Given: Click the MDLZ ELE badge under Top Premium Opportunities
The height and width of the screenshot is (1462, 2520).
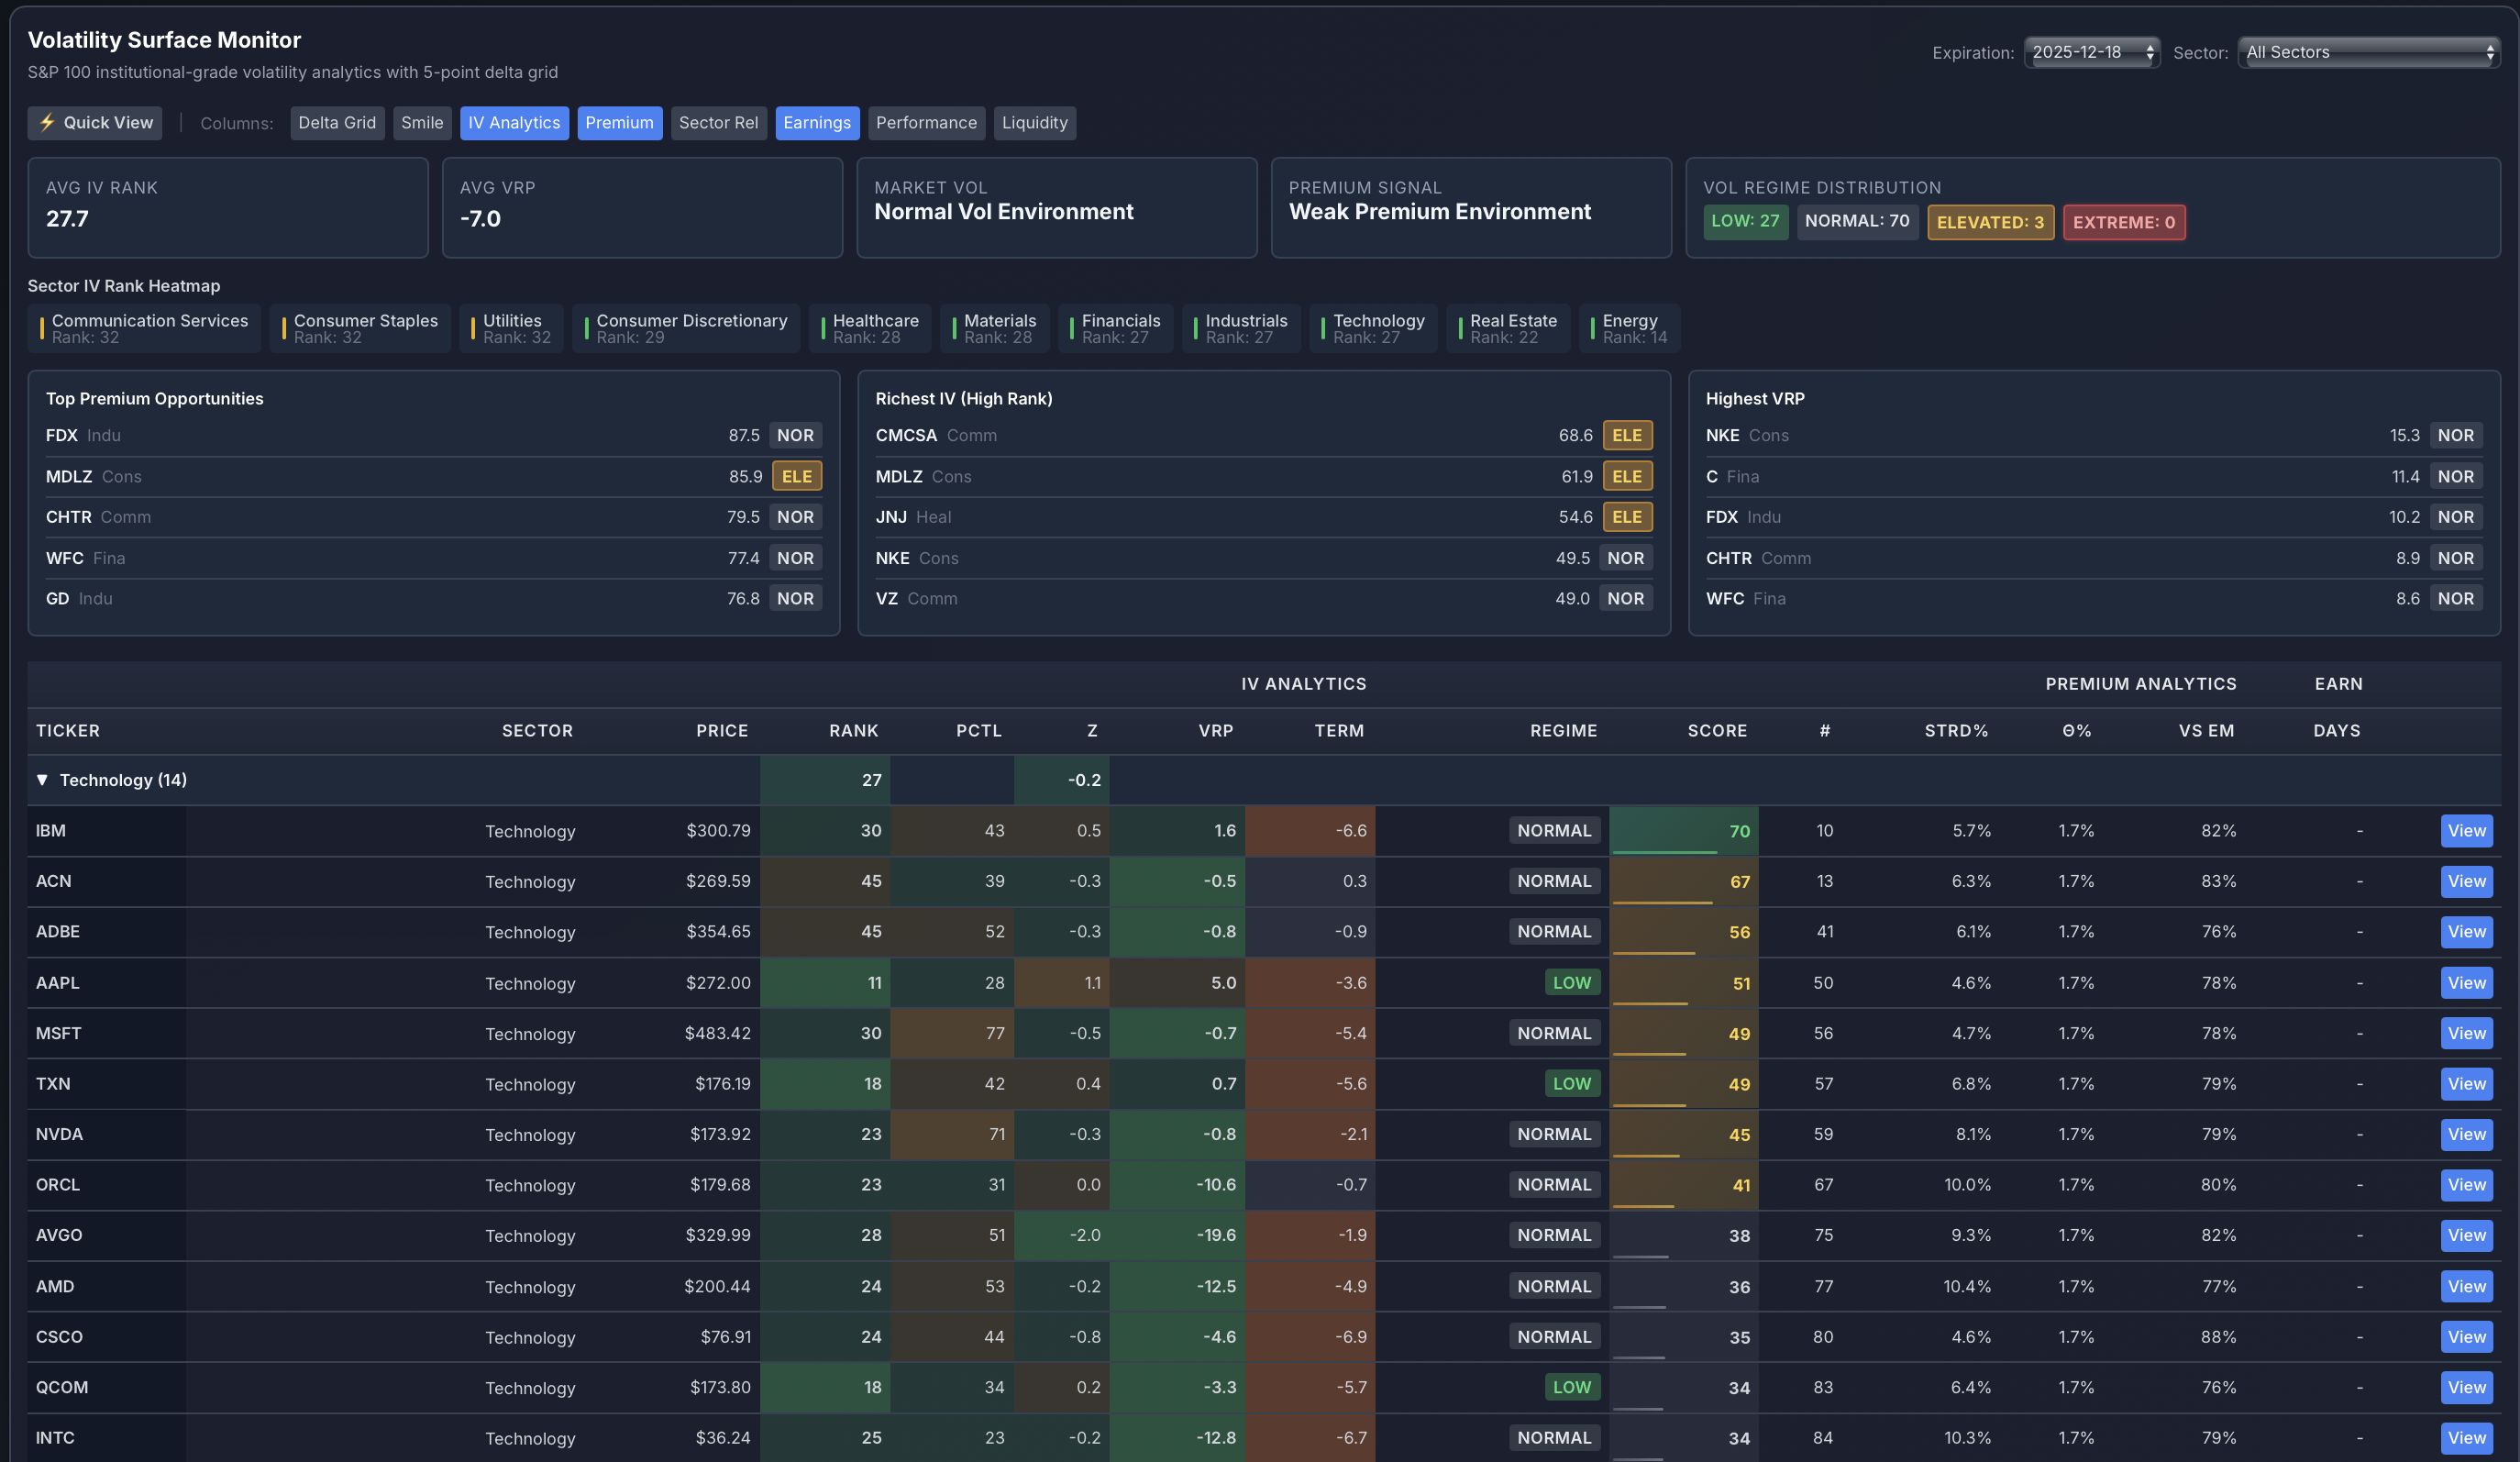Looking at the screenshot, I should pyautogui.click(x=797, y=476).
